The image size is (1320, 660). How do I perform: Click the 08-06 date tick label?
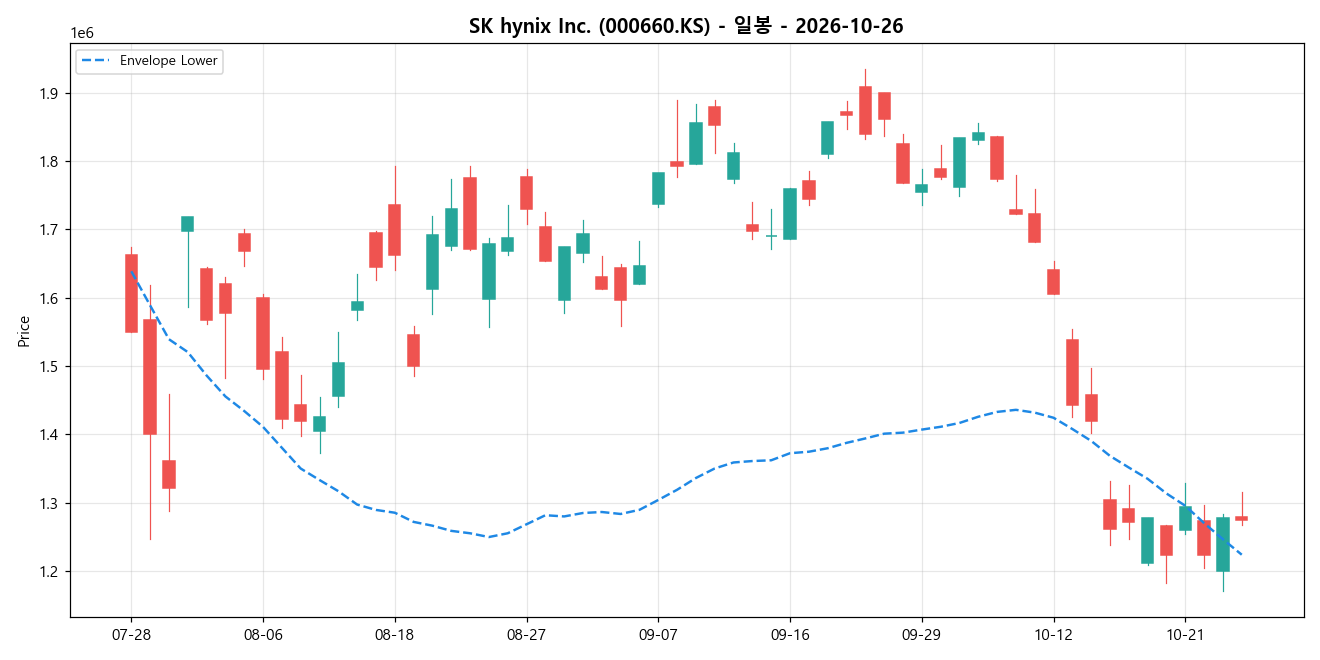pos(263,634)
